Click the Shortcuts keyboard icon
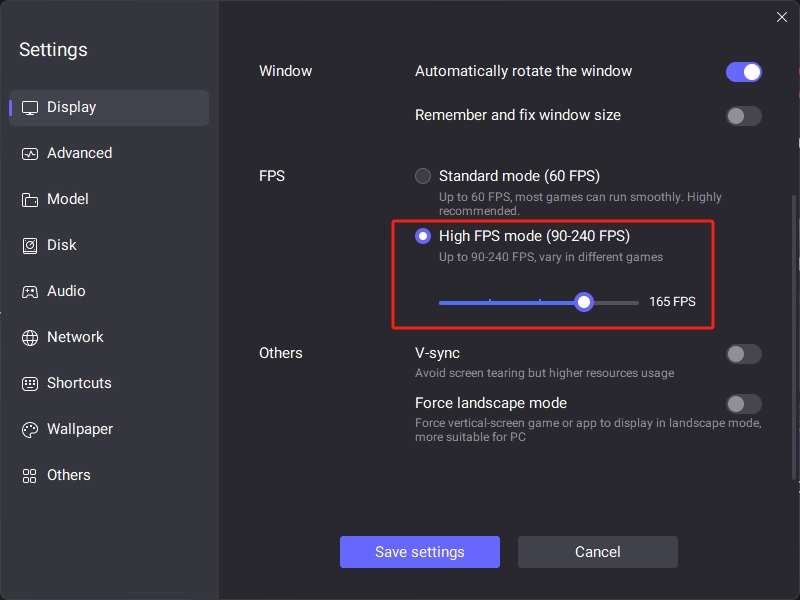 click(30, 383)
